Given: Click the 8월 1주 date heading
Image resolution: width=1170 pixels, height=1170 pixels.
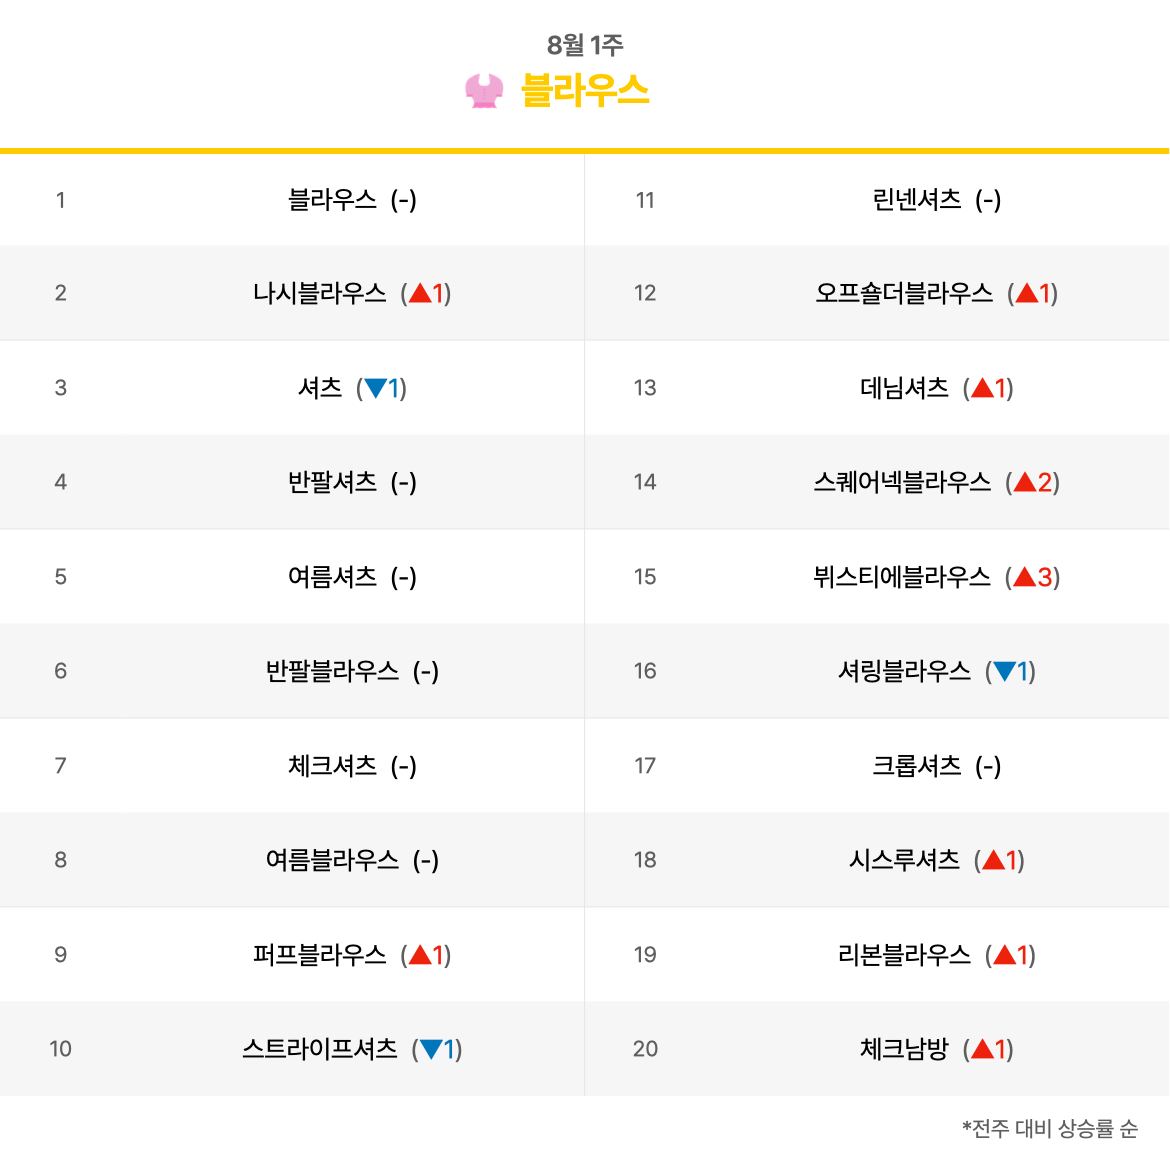Looking at the screenshot, I should coord(585,45).
